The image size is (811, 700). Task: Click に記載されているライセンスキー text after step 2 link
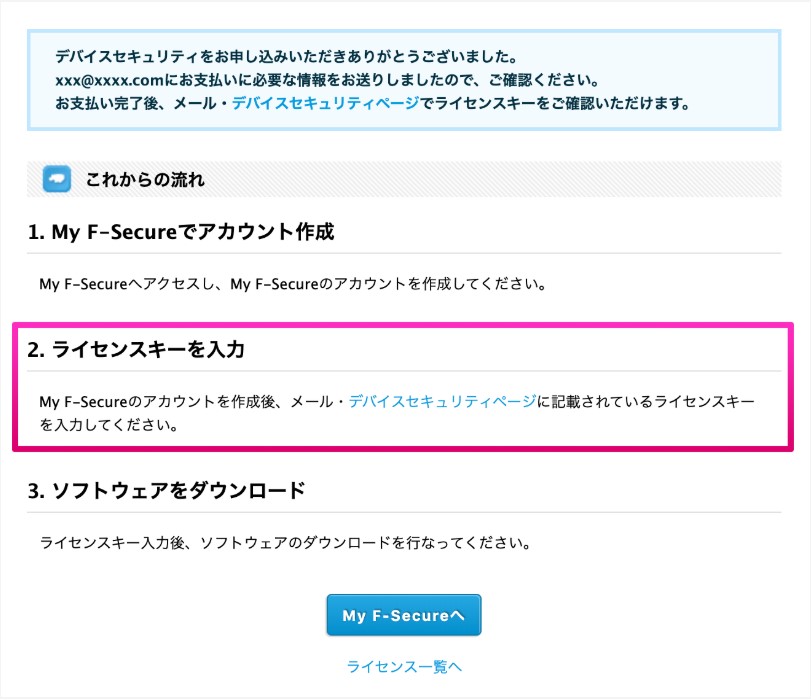point(646,401)
